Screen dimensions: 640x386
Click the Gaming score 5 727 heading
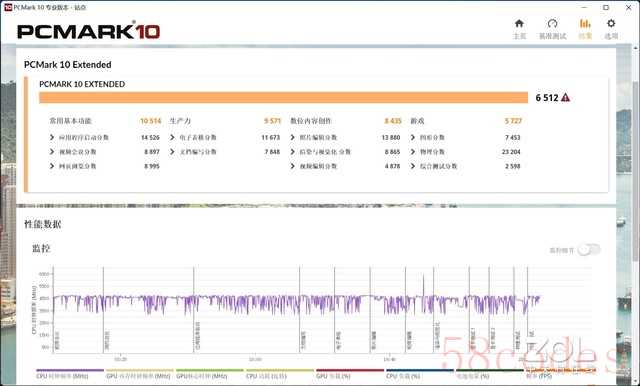(466, 121)
